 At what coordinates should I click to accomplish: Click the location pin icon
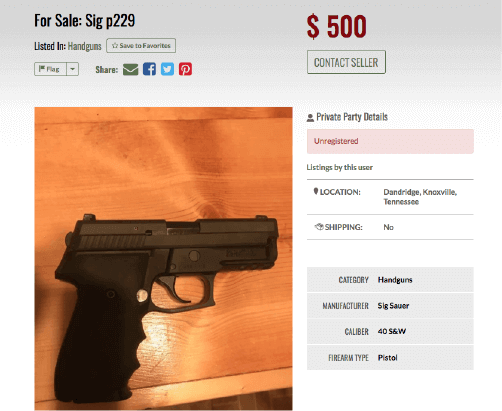tap(316, 191)
